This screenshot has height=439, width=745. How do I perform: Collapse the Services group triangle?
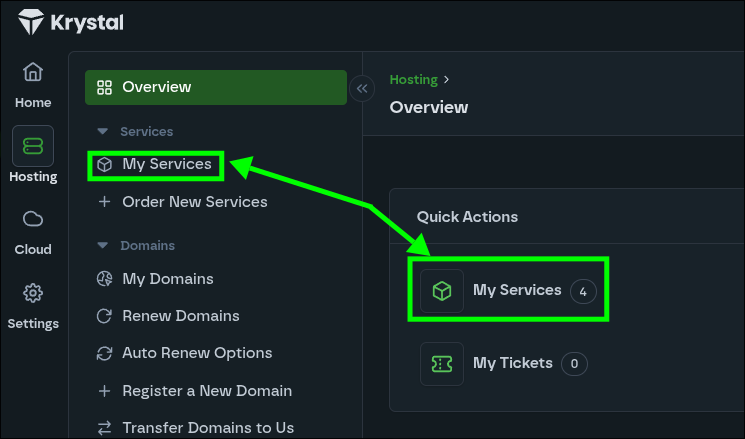pos(103,131)
